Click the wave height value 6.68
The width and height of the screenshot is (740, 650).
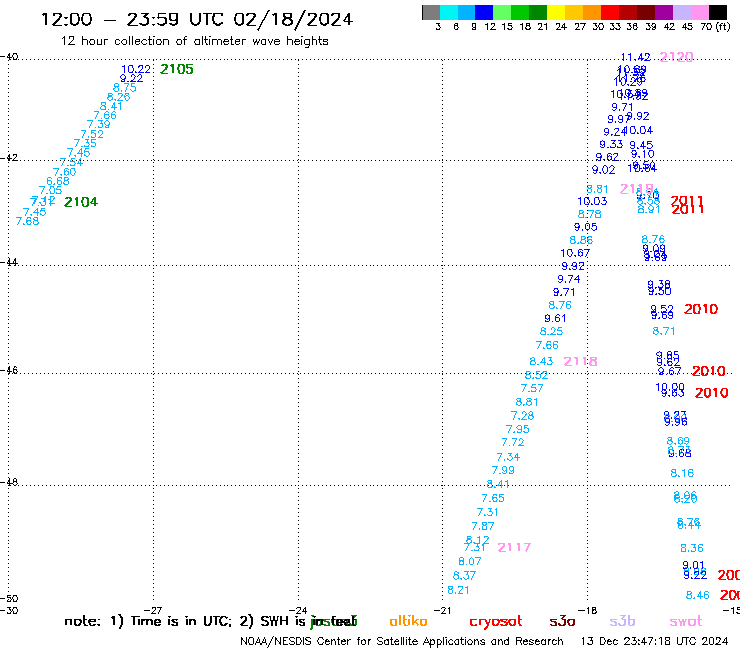click(58, 181)
